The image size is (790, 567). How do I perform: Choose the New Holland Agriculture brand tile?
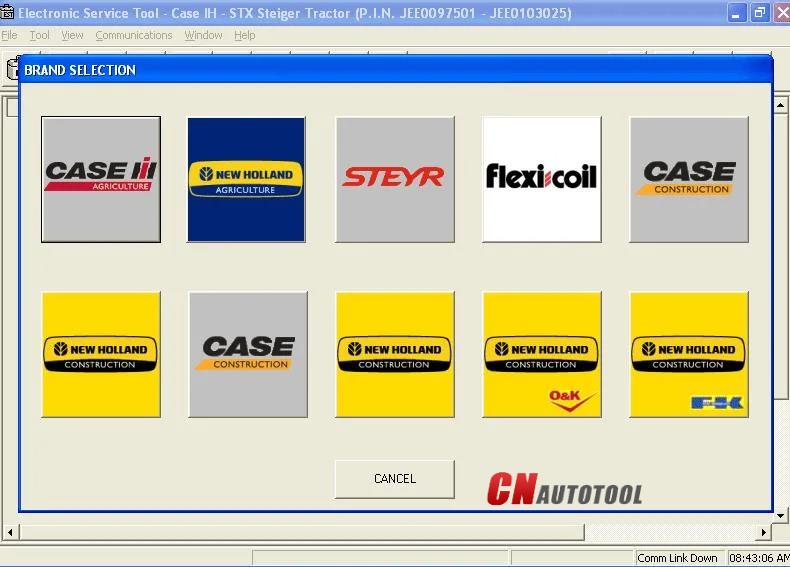[246, 179]
